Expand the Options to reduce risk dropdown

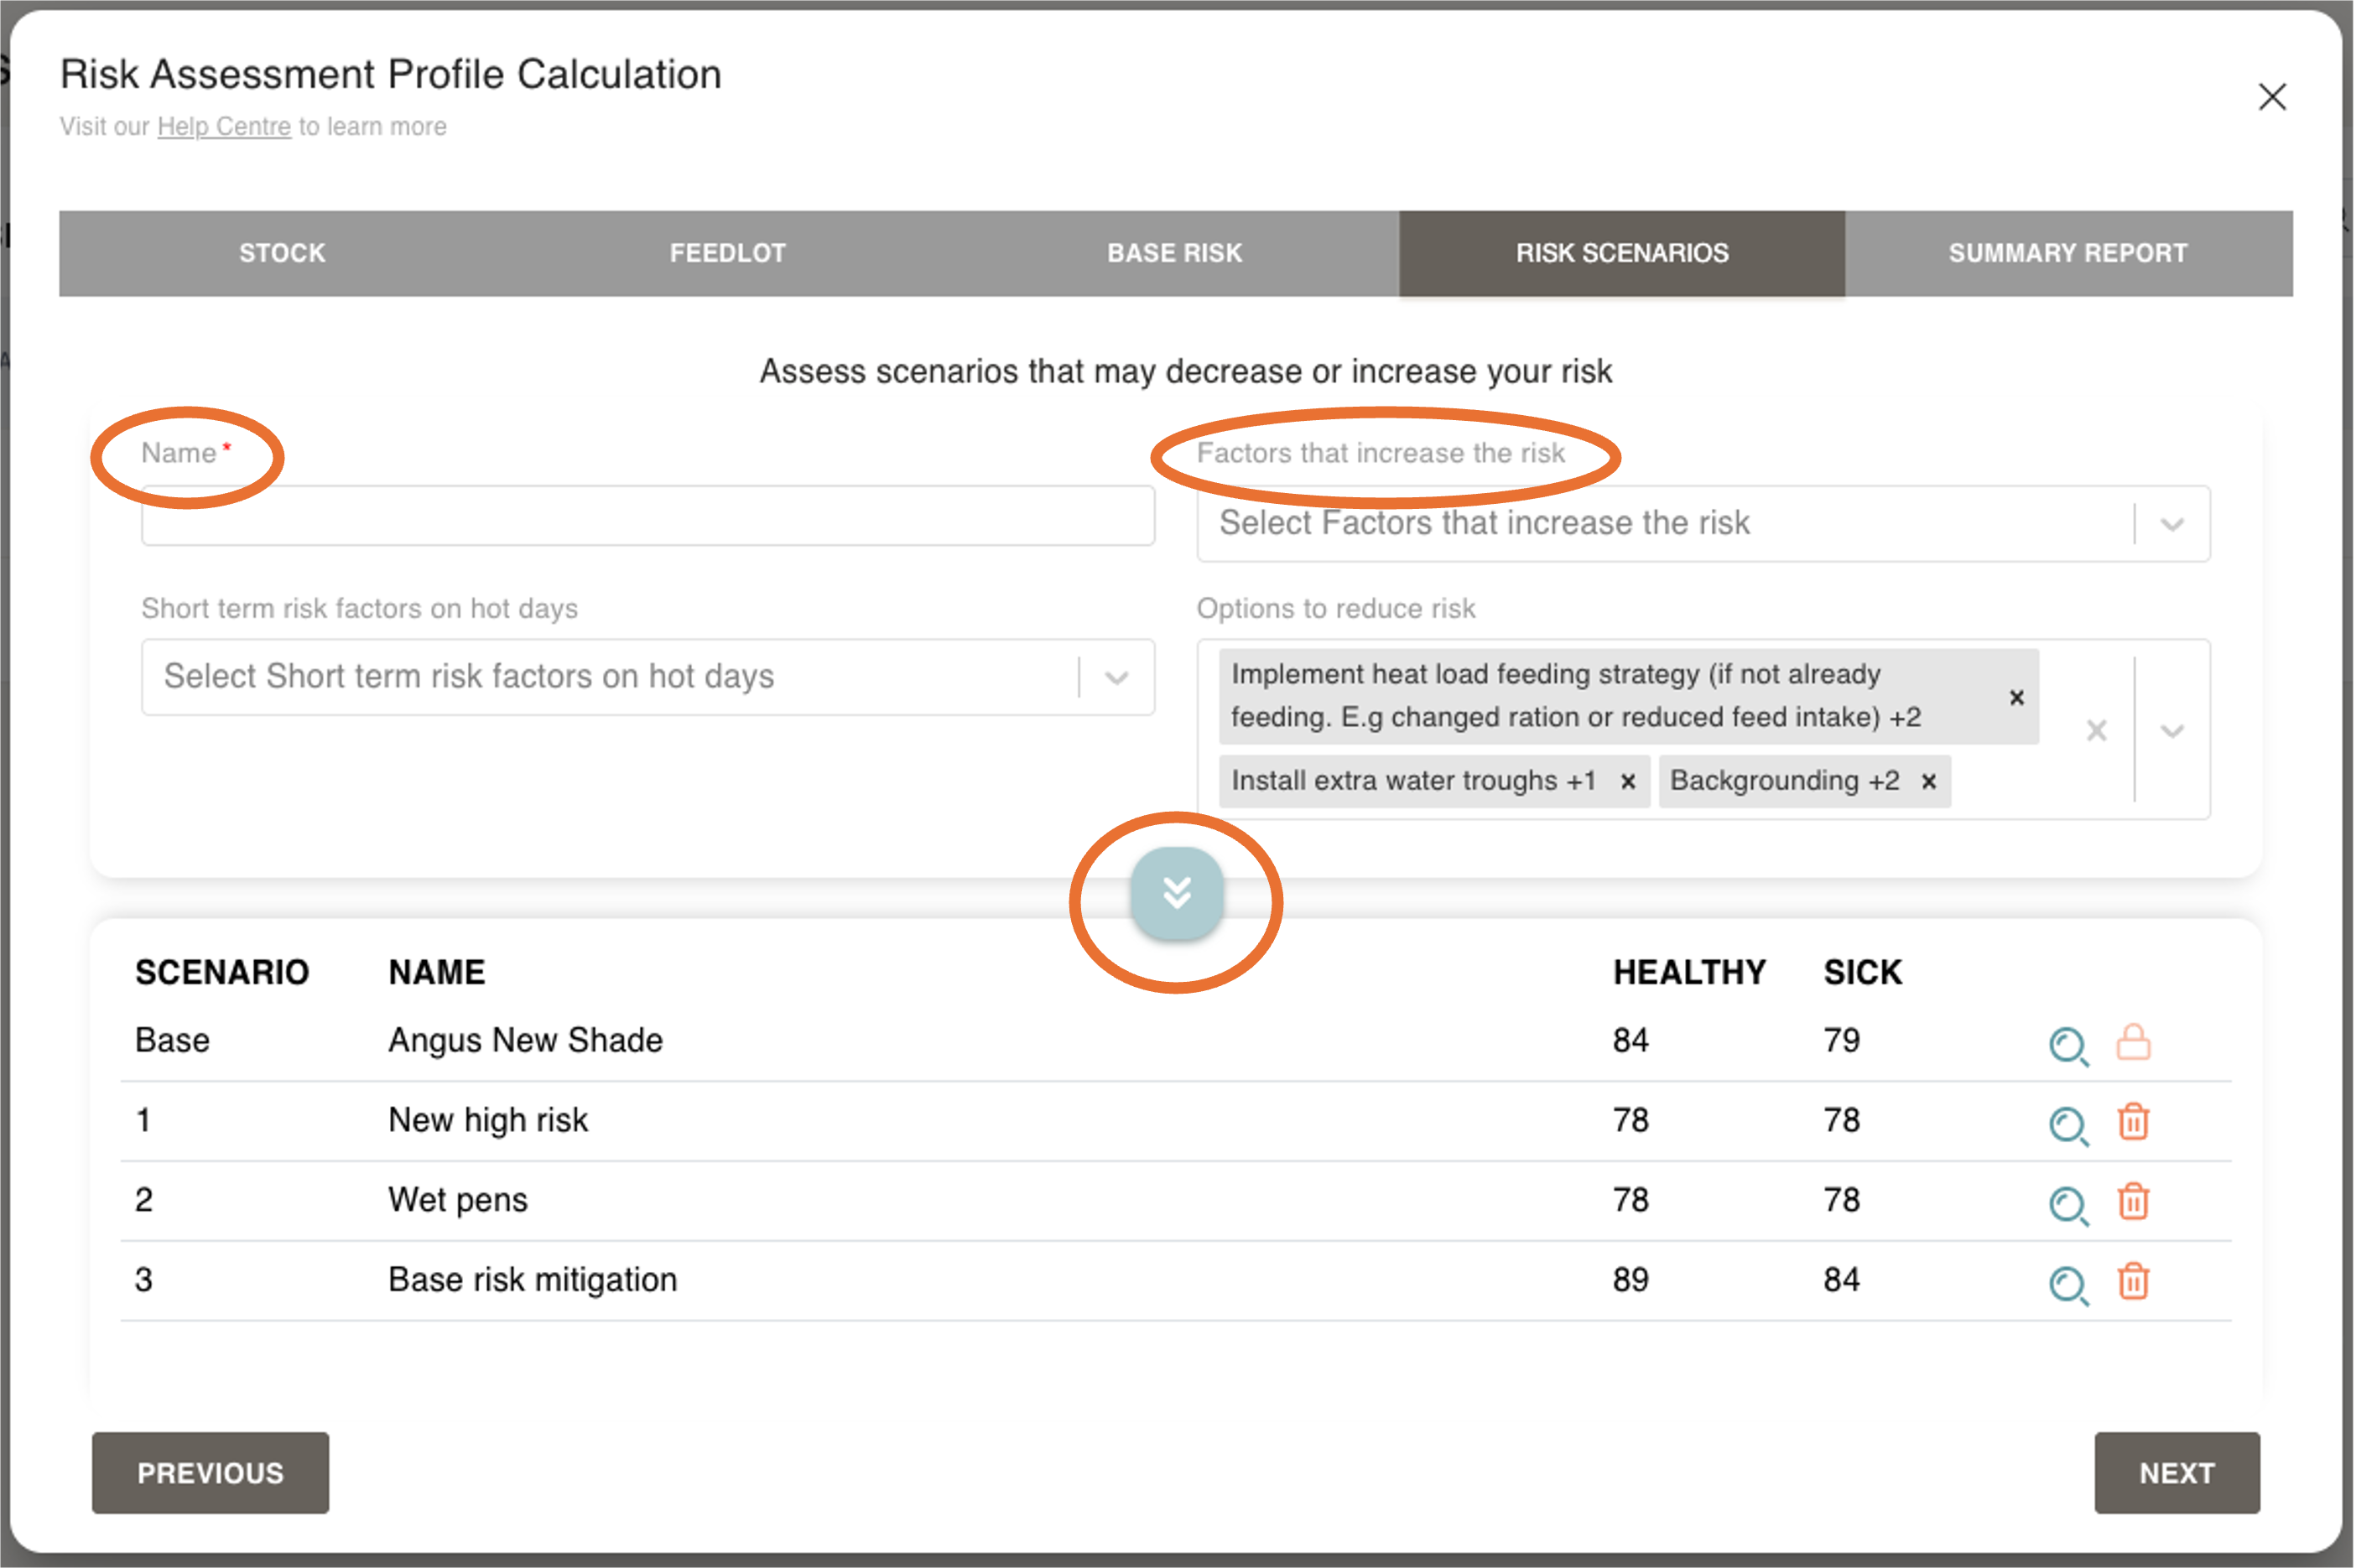pyautogui.click(x=2171, y=731)
